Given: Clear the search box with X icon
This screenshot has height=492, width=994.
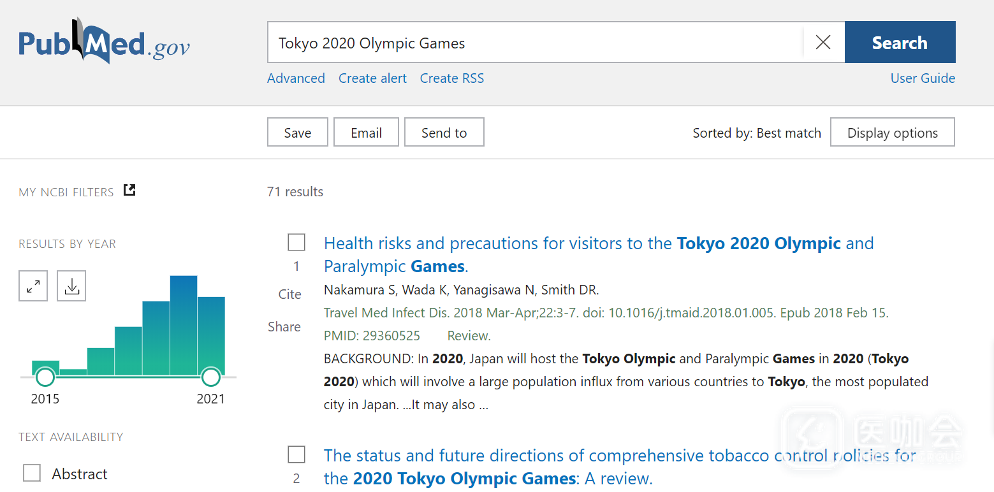Looking at the screenshot, I should [x=823, y=42].
